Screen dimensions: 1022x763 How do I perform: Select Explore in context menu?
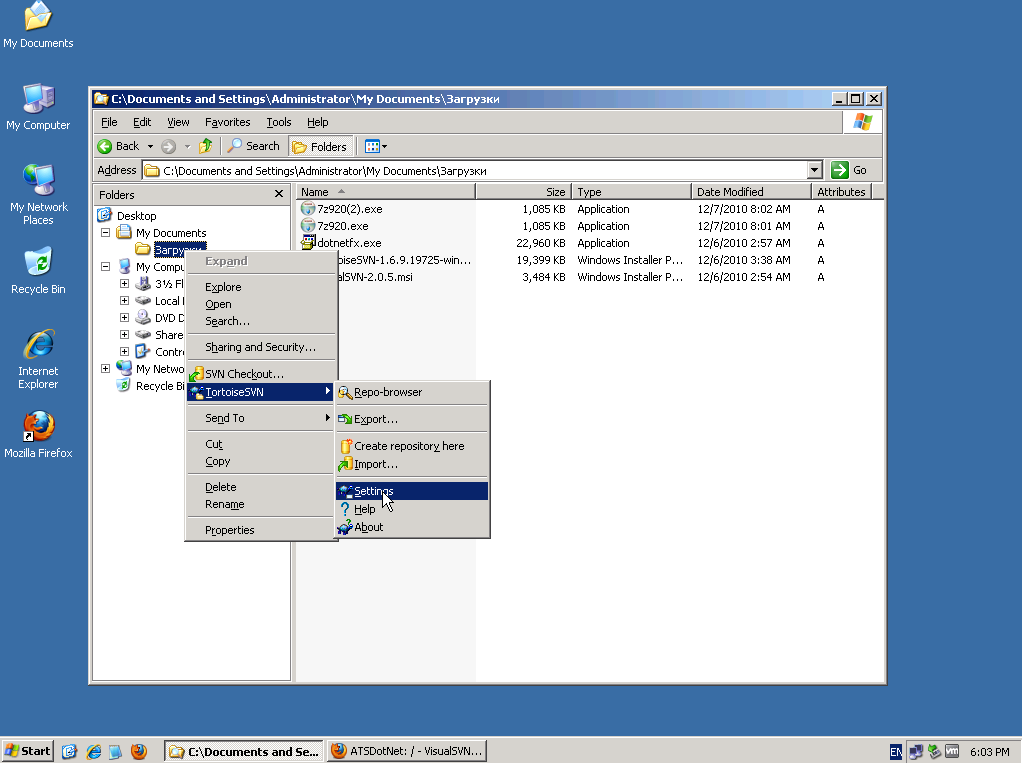[x=261, y=287]
